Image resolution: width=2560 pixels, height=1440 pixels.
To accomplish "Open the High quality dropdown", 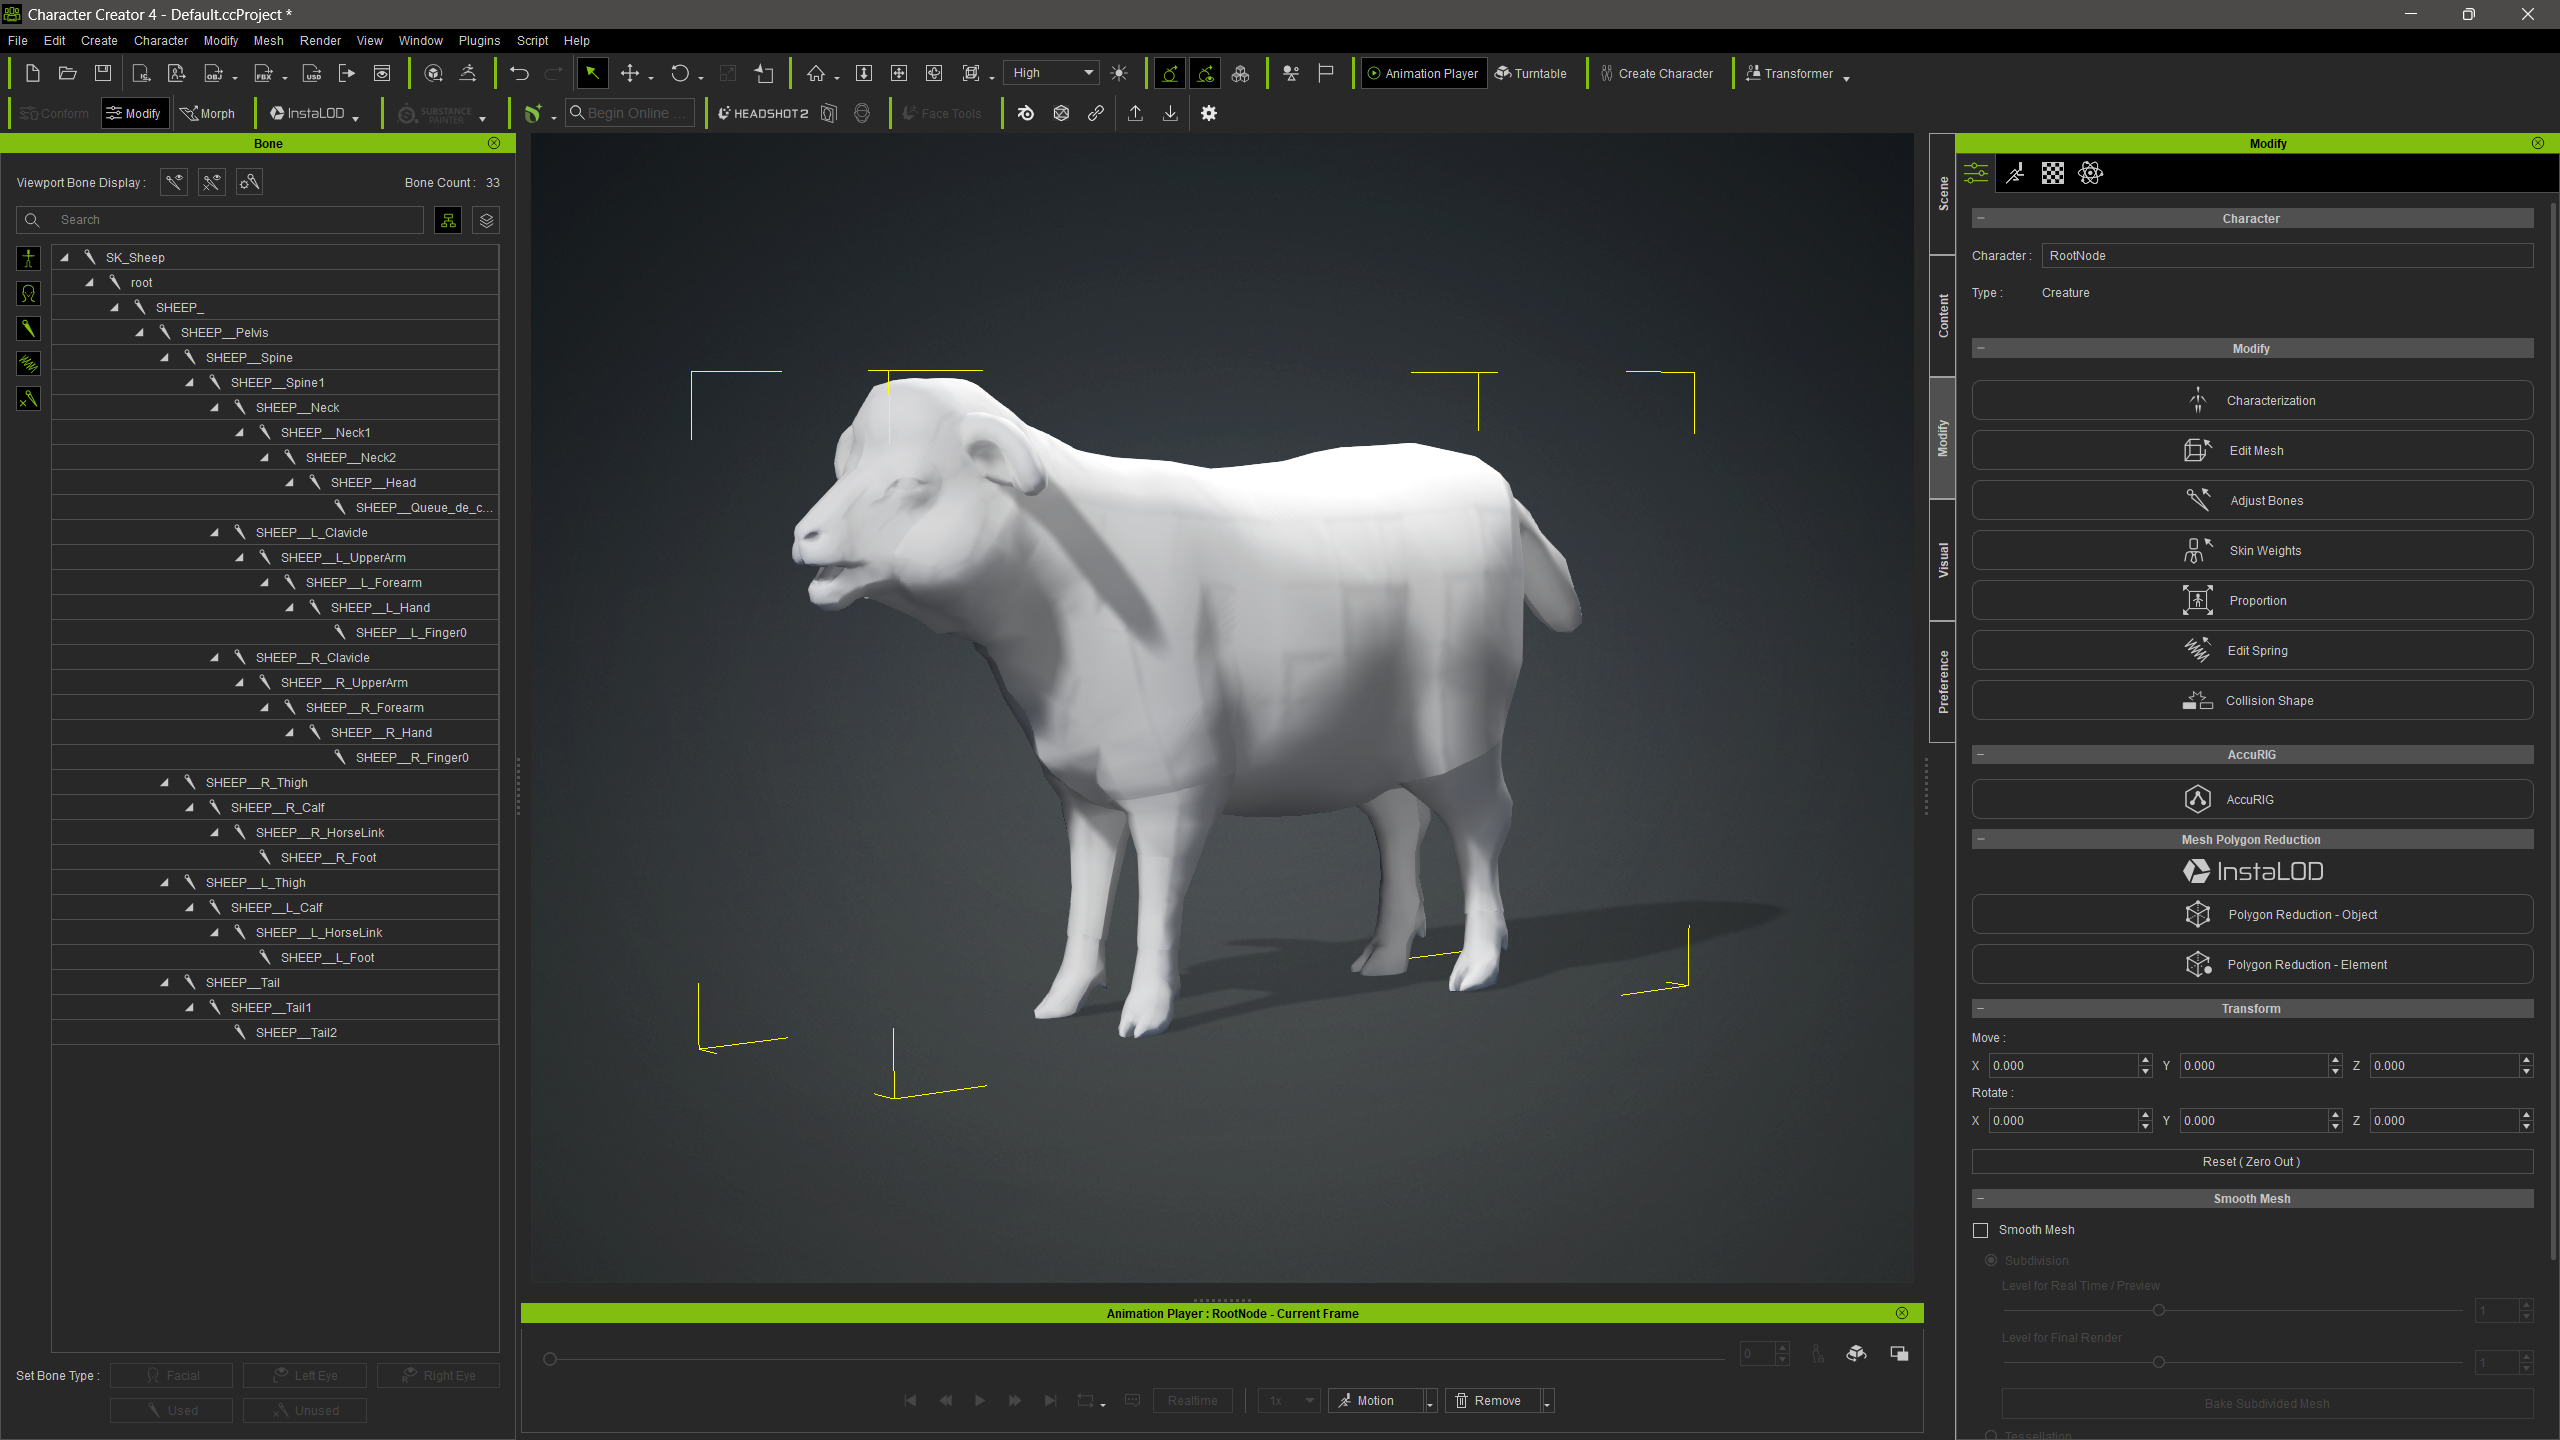I will [x=1052, y=73].
